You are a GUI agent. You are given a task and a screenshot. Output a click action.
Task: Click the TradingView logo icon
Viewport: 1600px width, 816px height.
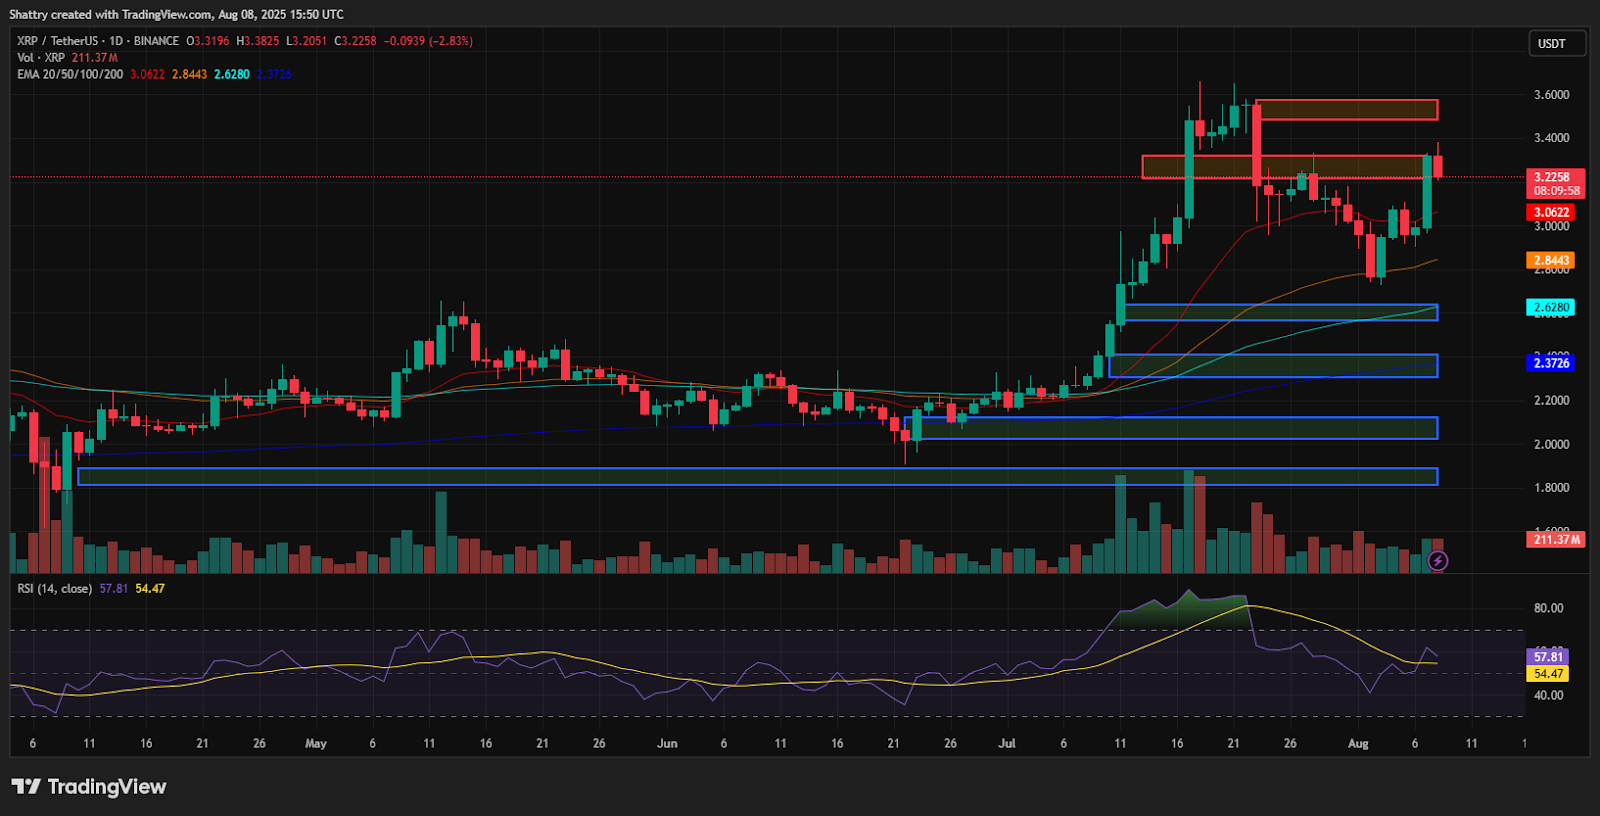(x=26, y=787)
